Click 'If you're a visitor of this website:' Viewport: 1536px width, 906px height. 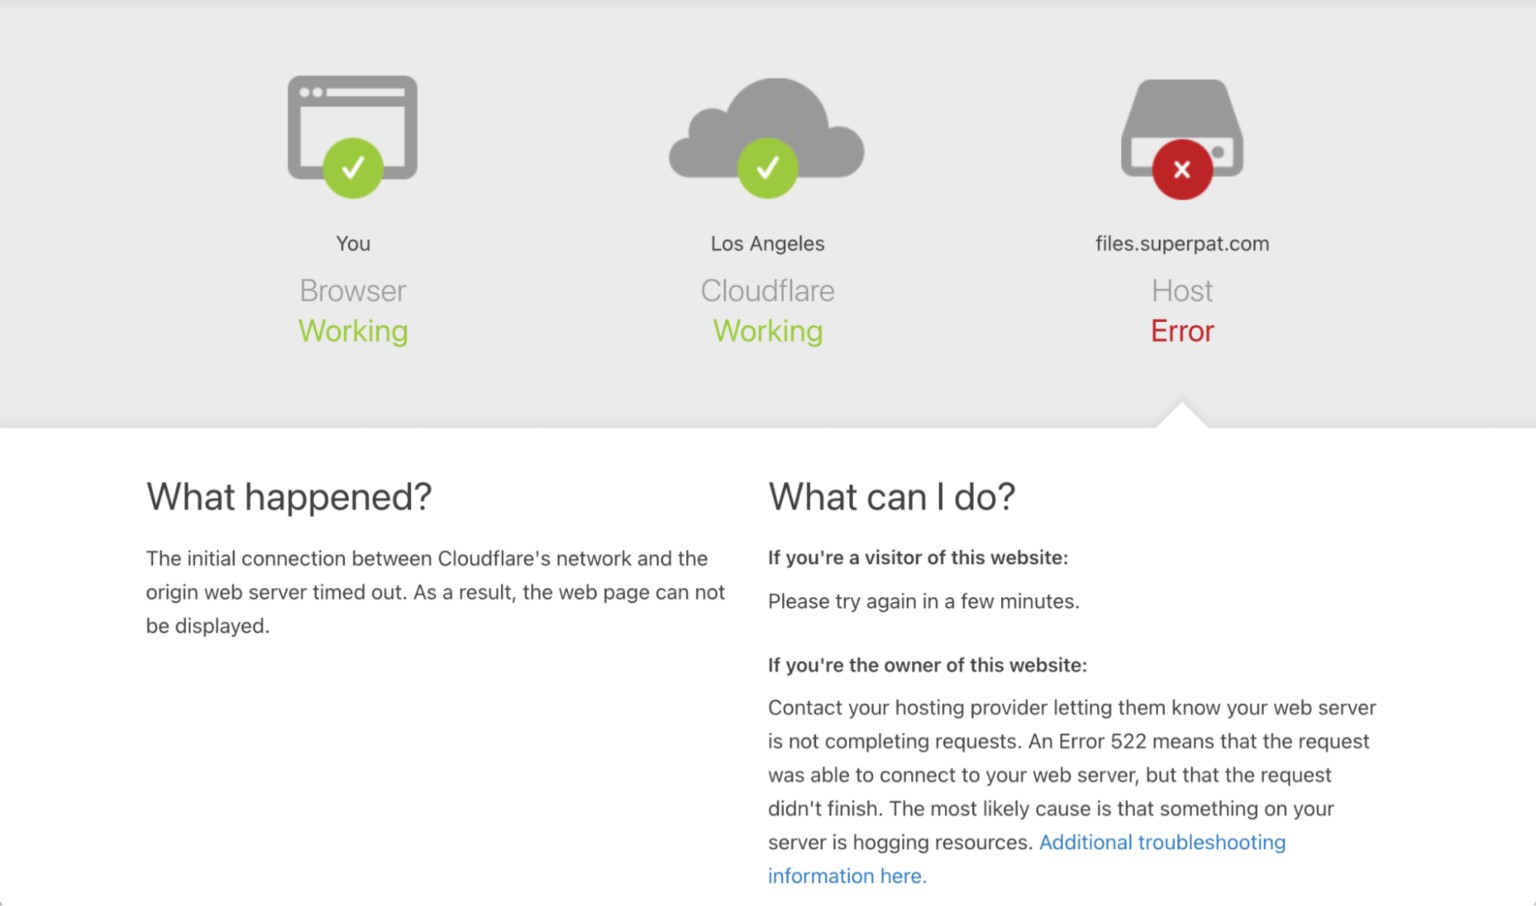tap(918, 558)
